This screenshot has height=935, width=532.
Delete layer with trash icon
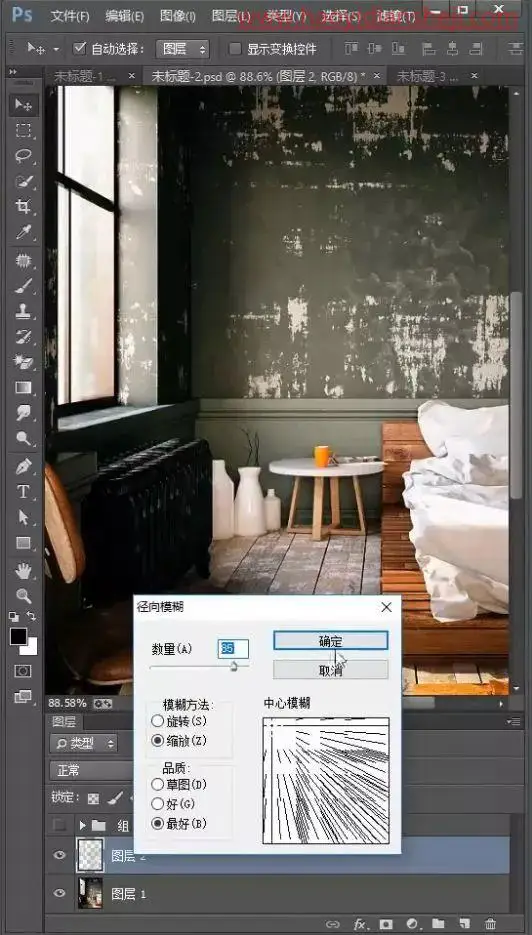pos(490,924)
